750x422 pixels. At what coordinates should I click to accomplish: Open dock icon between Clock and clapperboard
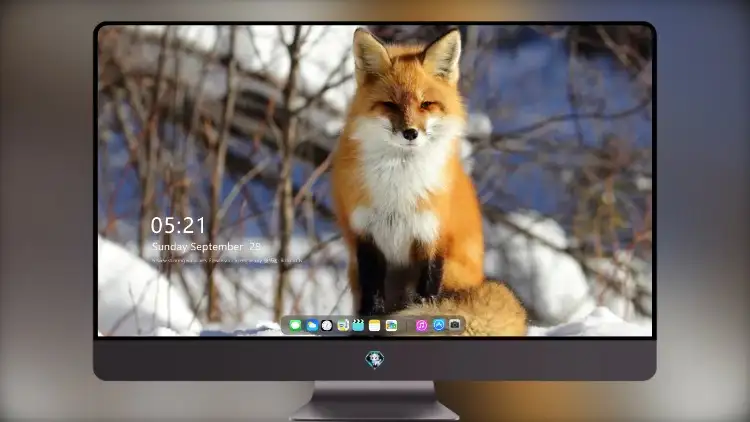[x=343, y=326]
